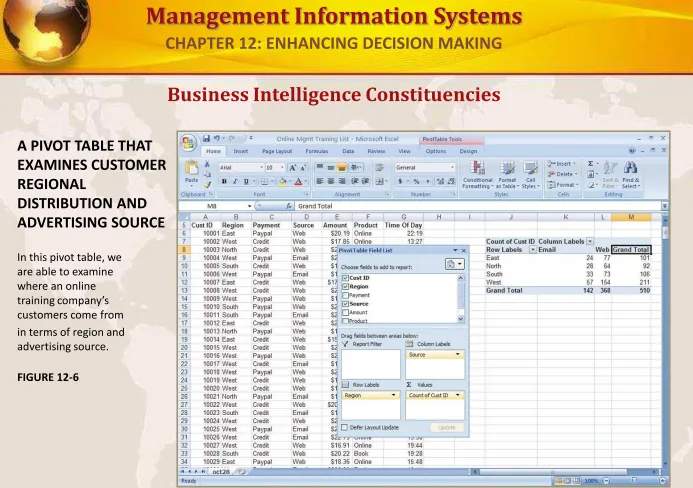The width and height of the screenshot is (693, 488).
Task: Open Find & Select binoculars icon
Action: 631,175
